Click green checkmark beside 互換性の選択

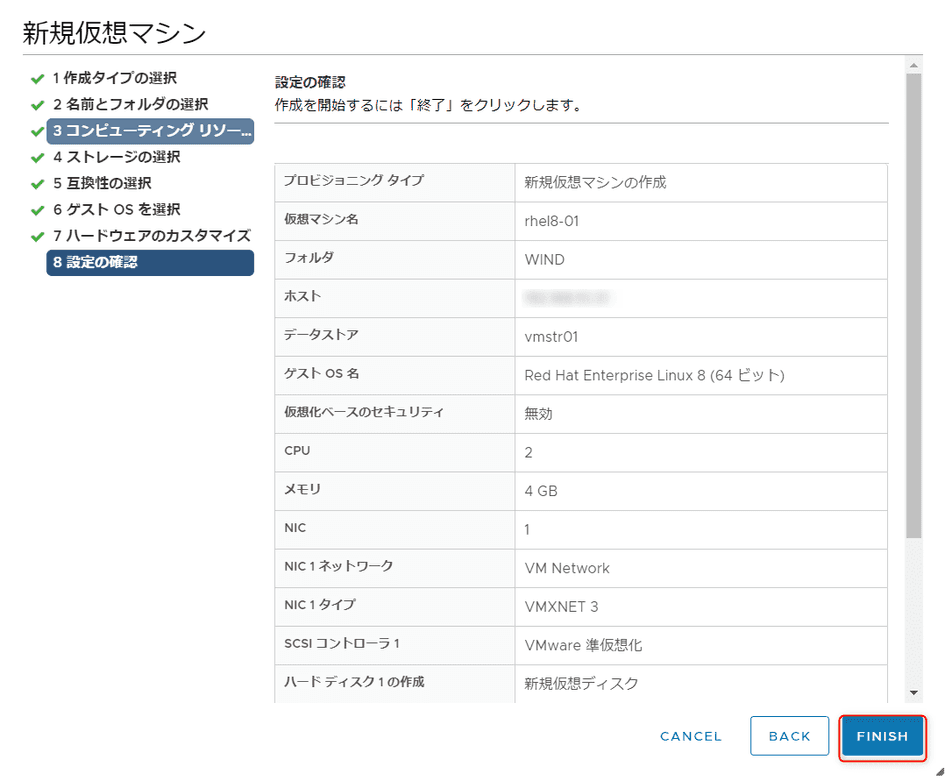point(37,184)
